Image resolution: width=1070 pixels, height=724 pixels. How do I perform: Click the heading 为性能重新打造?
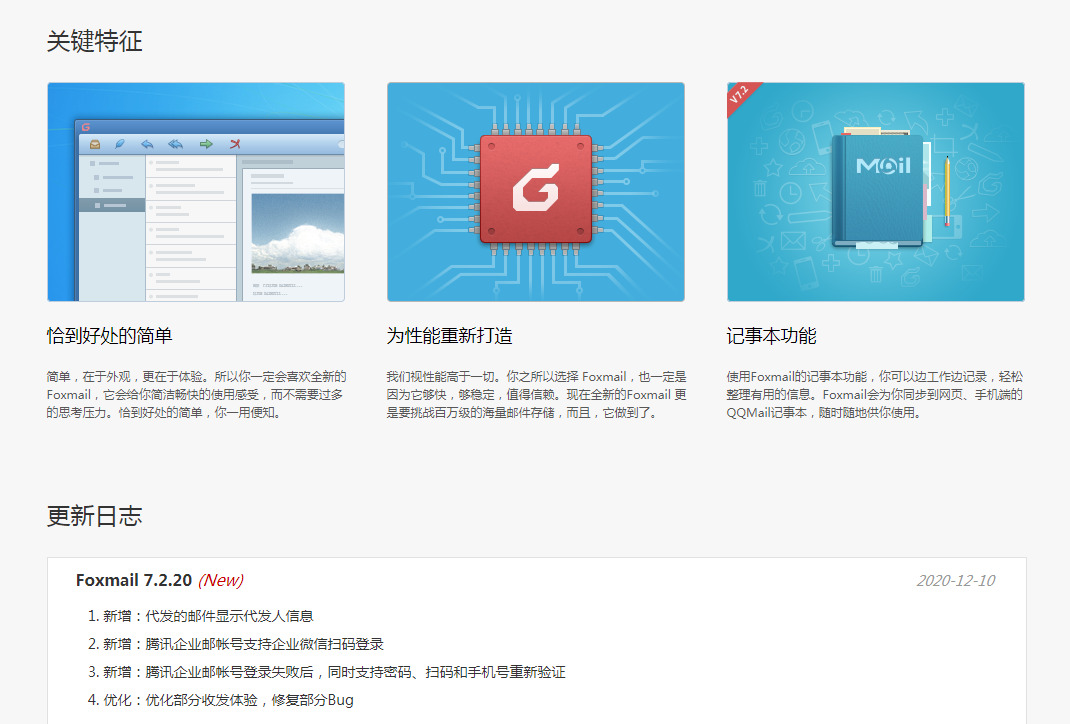(449, 336)
